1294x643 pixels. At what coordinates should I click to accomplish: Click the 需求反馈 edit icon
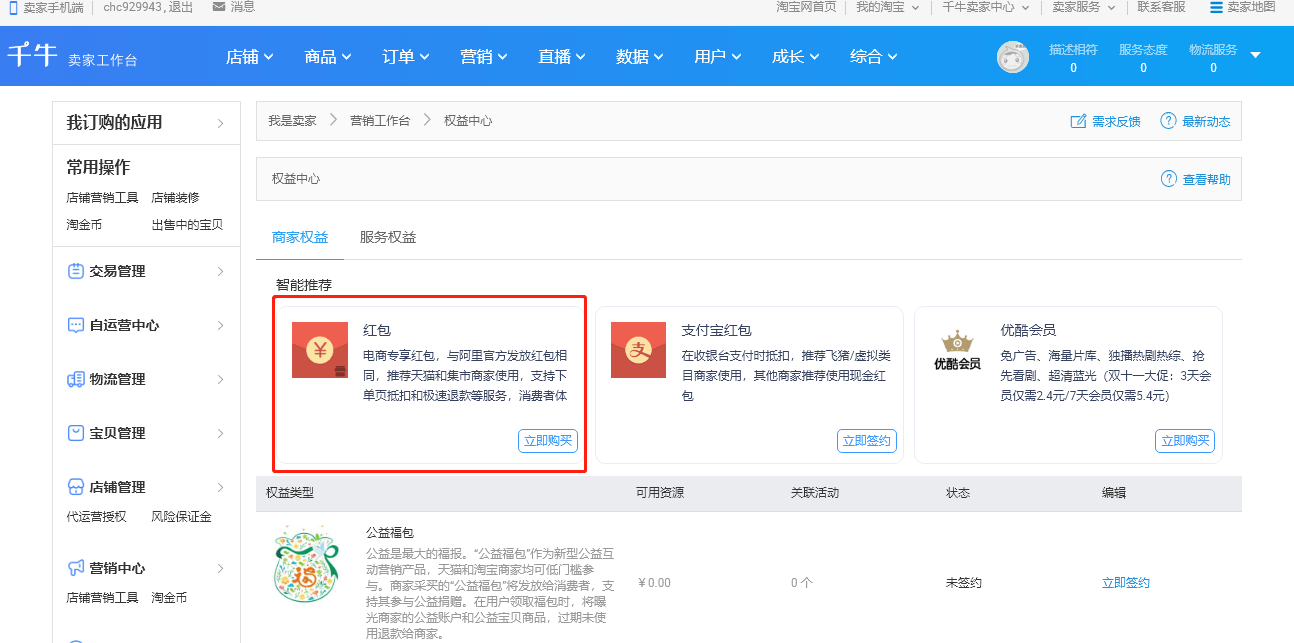pos(1078,121)
